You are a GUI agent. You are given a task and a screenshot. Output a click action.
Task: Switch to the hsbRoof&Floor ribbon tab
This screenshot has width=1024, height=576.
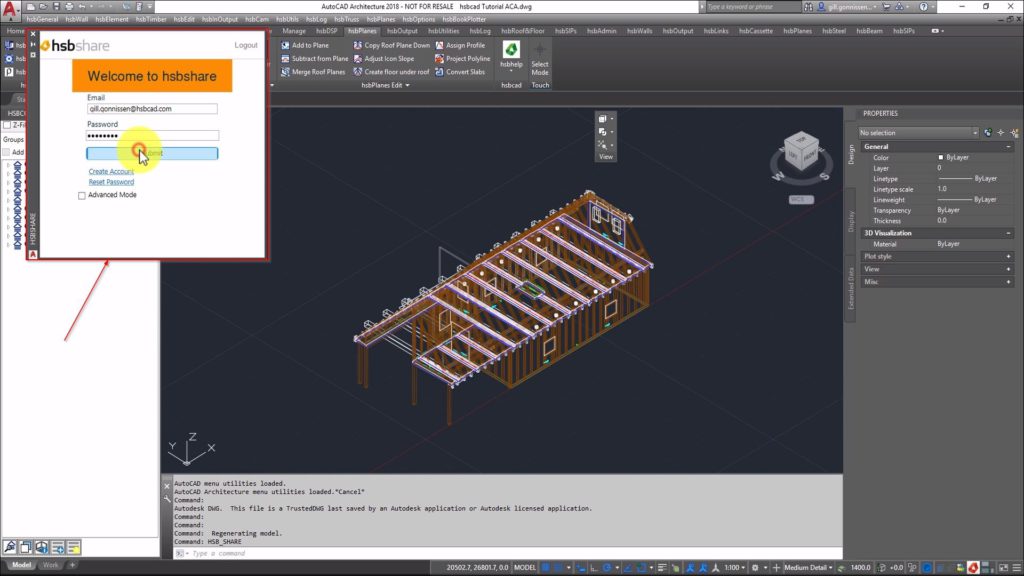tap(522, 31)
